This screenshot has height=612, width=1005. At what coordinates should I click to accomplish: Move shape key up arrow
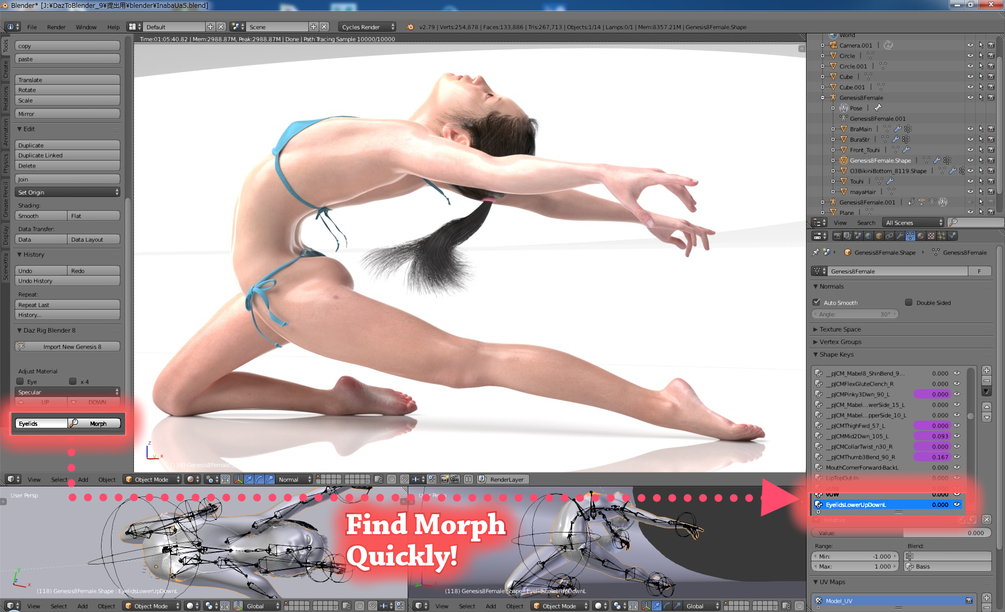point(986,406)
